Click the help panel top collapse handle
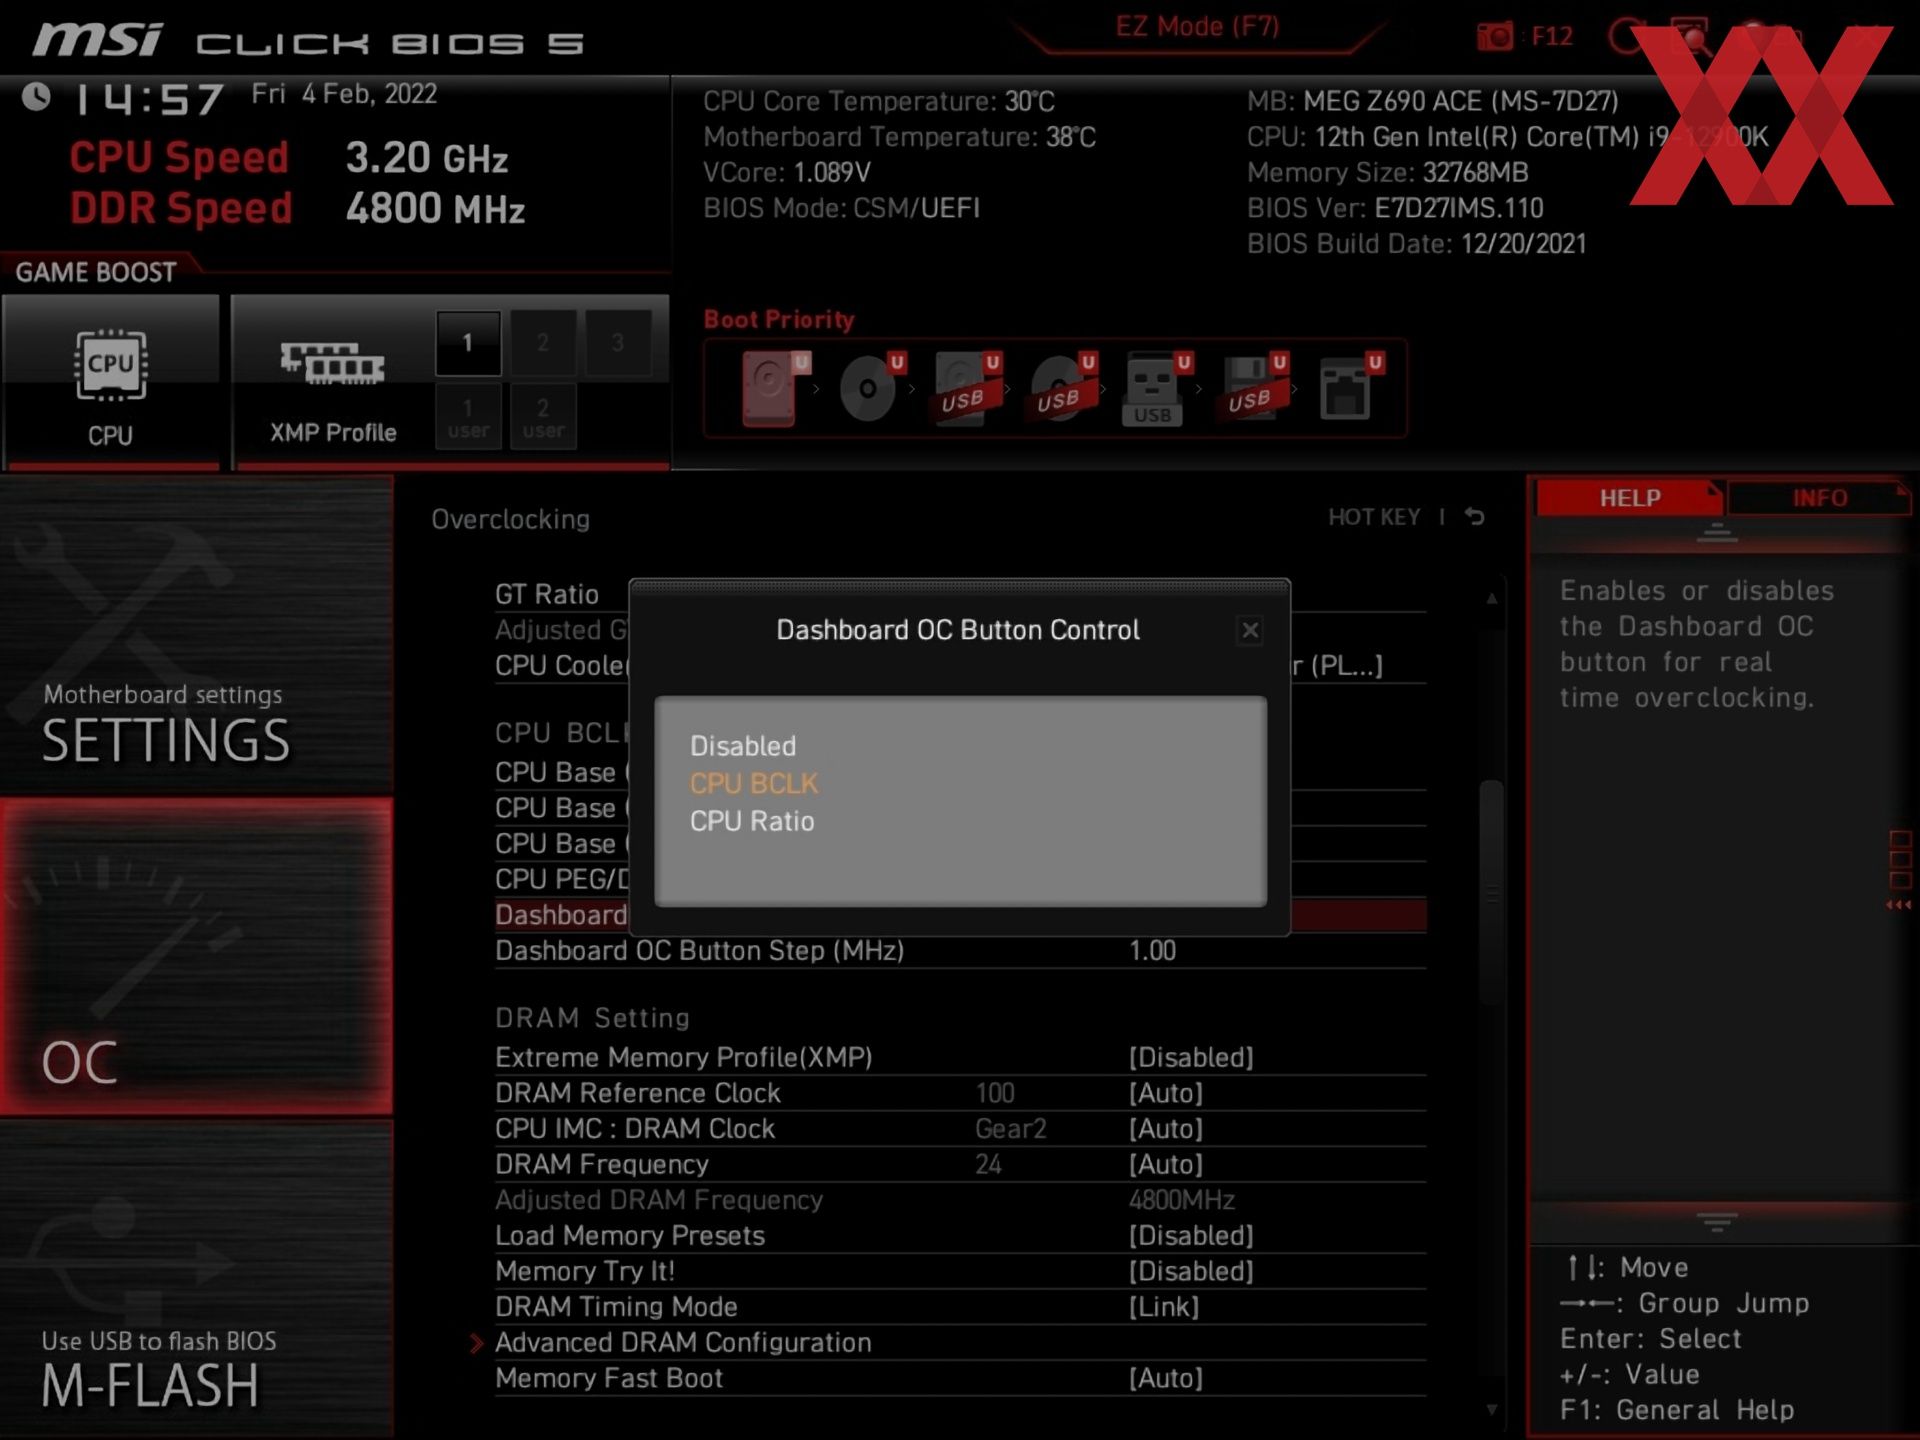The width and height of the screenshot is (1920, 1440). [x=1717, y=533]
